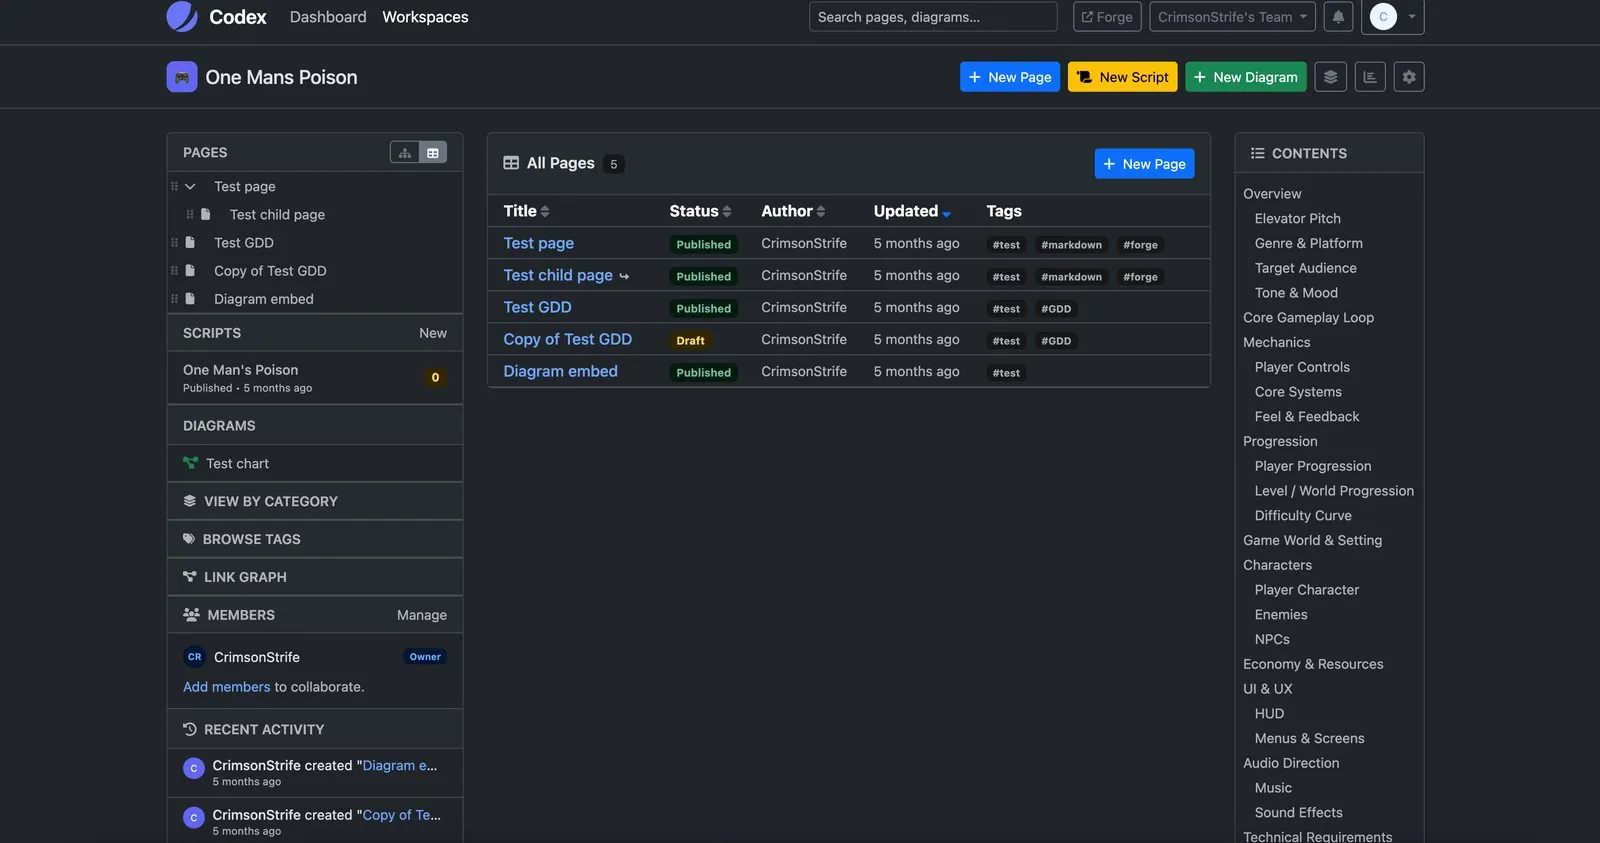Open the notifications bell
The height and width of the screenshot is (843, 1600).
[x=1338, y=17]
